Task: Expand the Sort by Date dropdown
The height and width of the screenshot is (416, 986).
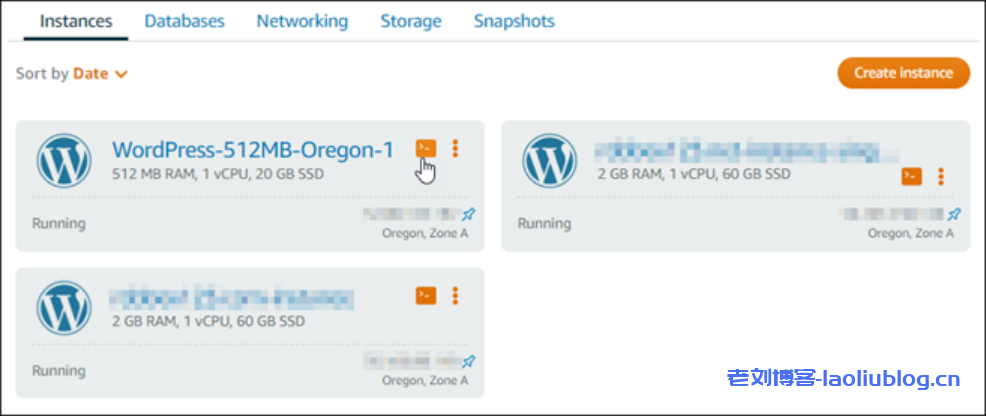Action: (x=100, y=73)
